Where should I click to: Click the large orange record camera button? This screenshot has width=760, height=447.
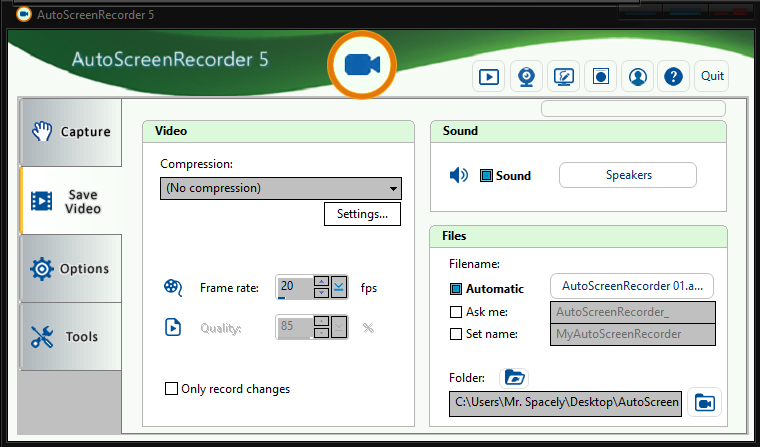362,65
